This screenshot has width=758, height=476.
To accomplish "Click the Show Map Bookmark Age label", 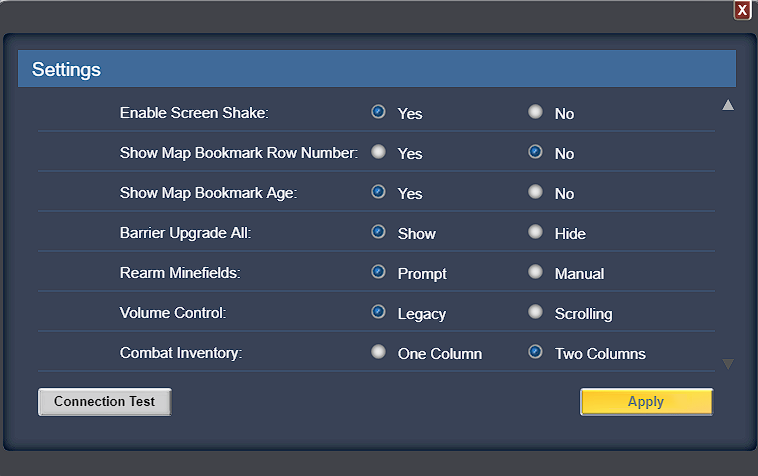I will [208, 193].
